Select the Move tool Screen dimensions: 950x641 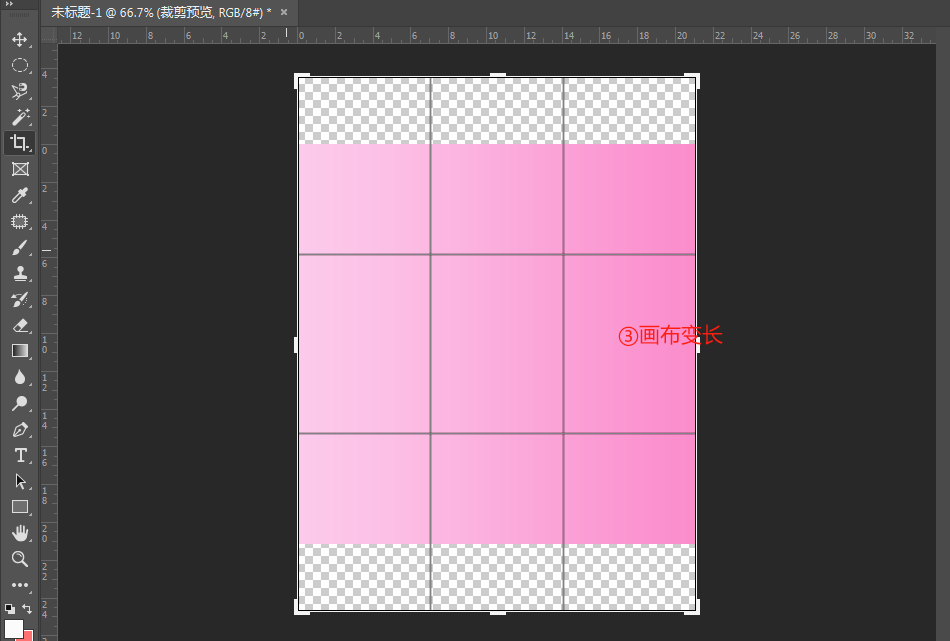click(x=19, y=39)
